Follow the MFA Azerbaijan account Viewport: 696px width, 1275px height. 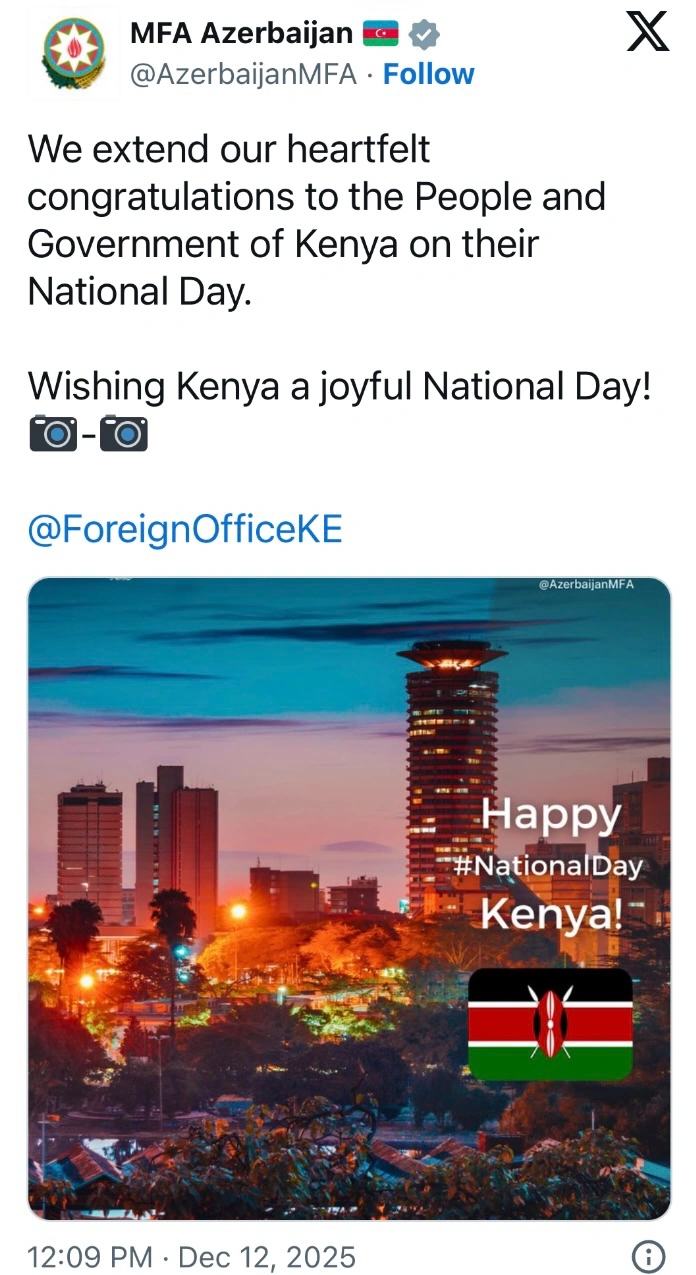429,74
